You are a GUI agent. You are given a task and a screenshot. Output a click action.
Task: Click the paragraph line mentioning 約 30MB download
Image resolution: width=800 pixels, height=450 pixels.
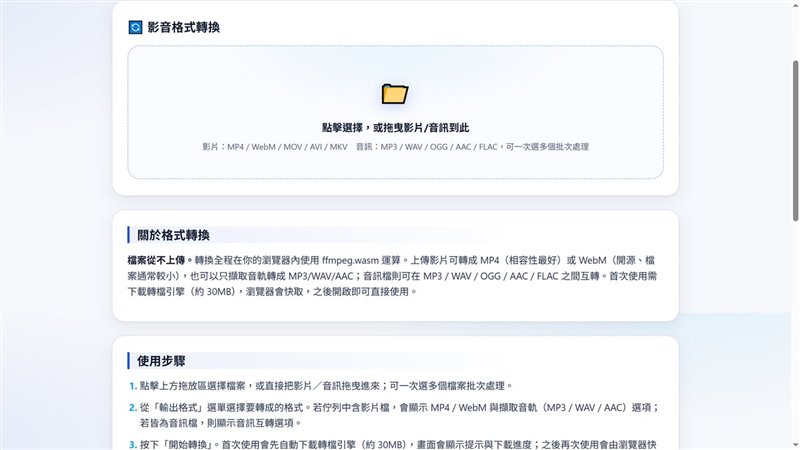click(x=272, y=292)
